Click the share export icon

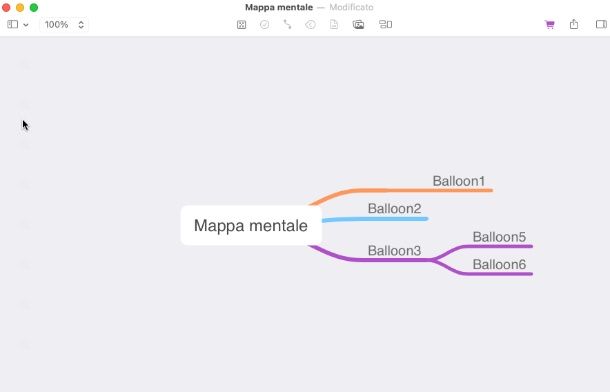(574, 24)
